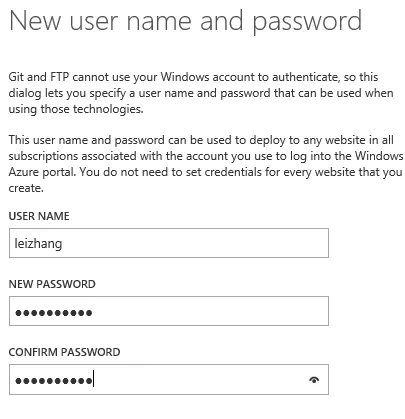
Task: Place the cursor in the Confirm Password field
Action: pyautogui.click(x=169, y=379)
